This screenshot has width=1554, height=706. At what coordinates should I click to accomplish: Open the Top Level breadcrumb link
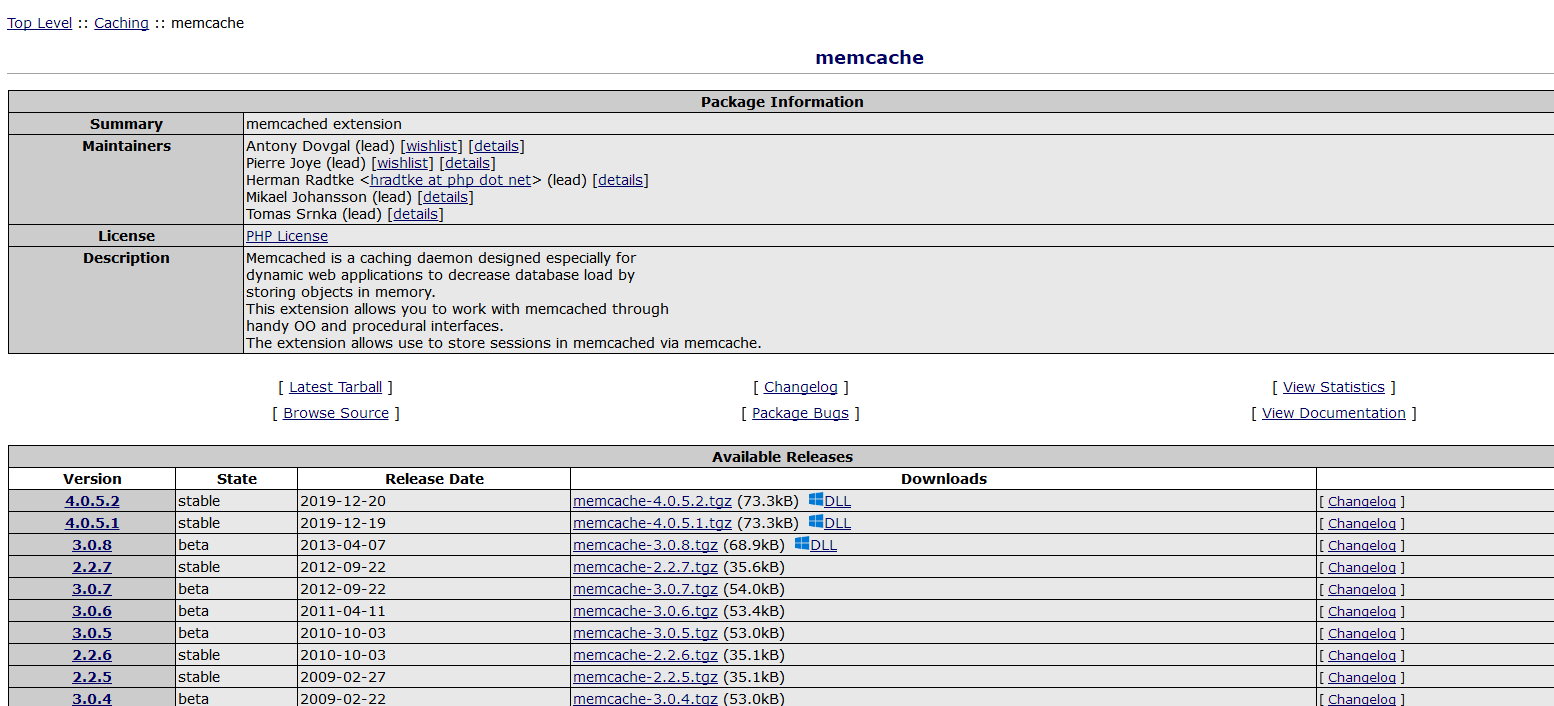(39, 23)
